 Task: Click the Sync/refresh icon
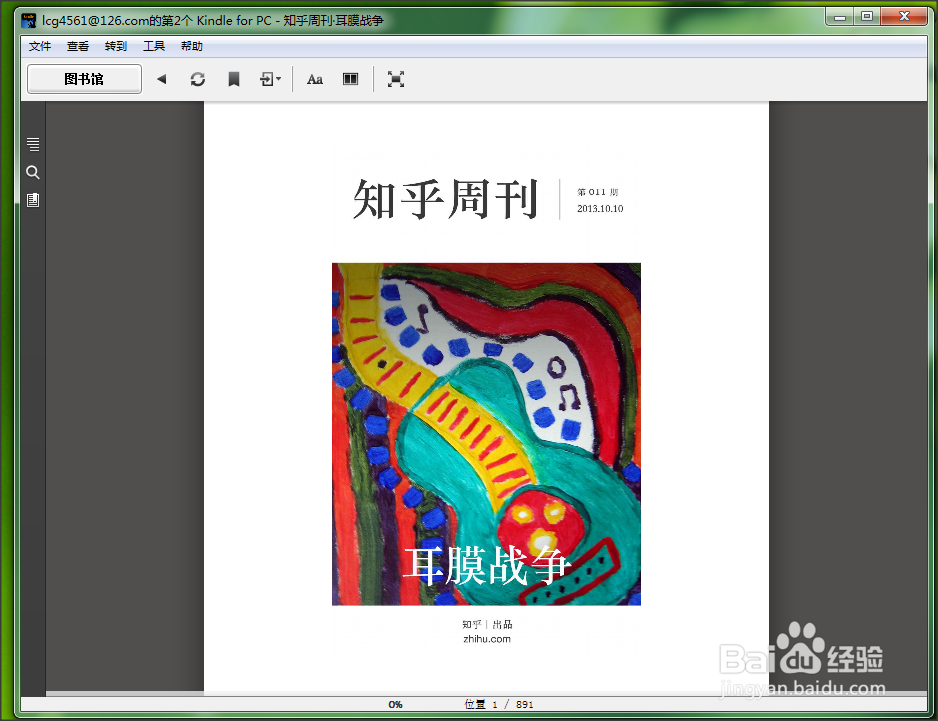197,79
